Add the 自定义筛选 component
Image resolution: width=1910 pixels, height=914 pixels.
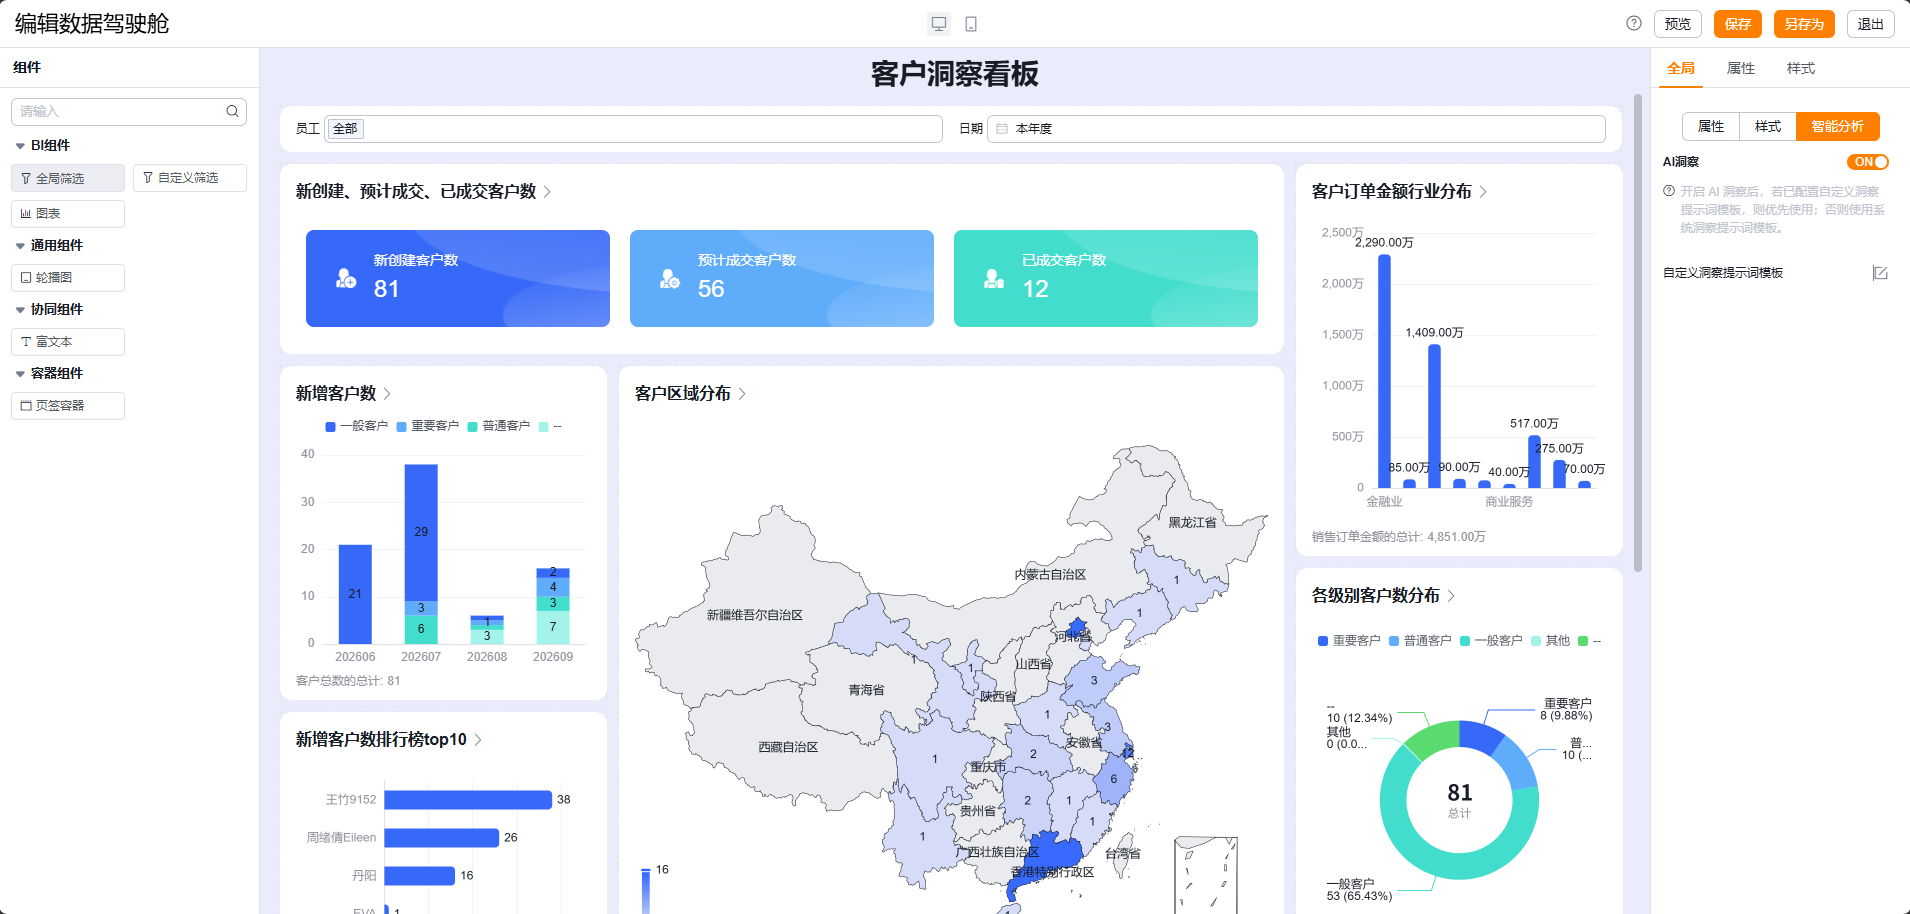190,178
